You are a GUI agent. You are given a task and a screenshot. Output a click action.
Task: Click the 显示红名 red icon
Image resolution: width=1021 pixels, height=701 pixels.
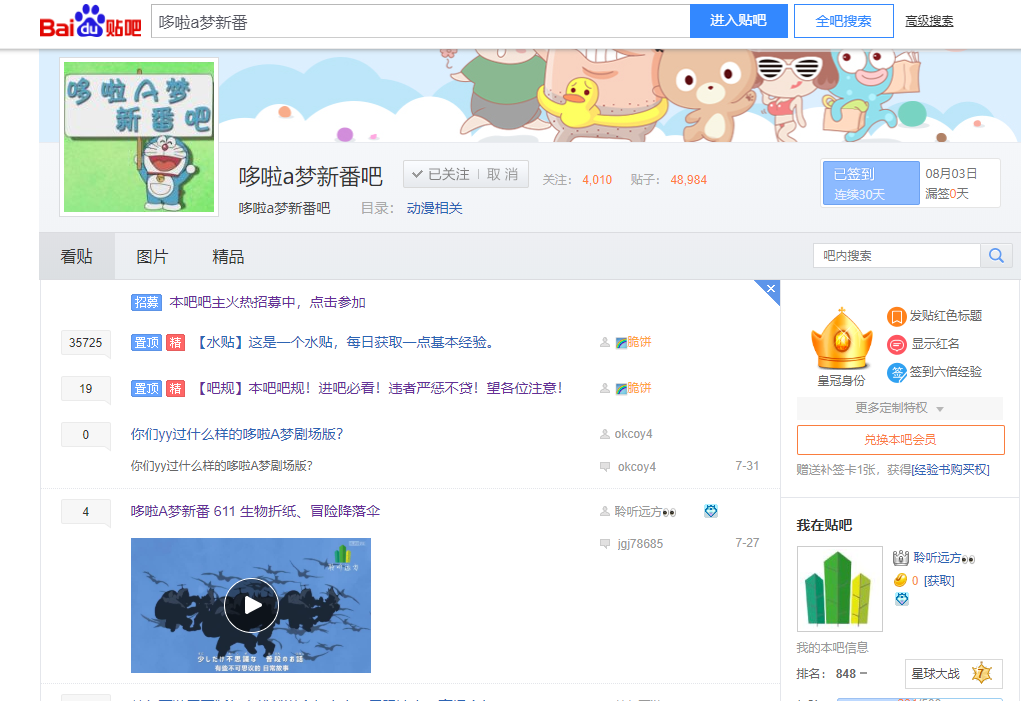[897, 344]
